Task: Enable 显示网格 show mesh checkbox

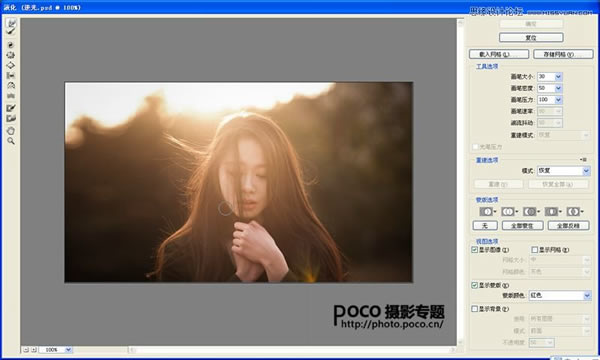Action: (535, 249)
